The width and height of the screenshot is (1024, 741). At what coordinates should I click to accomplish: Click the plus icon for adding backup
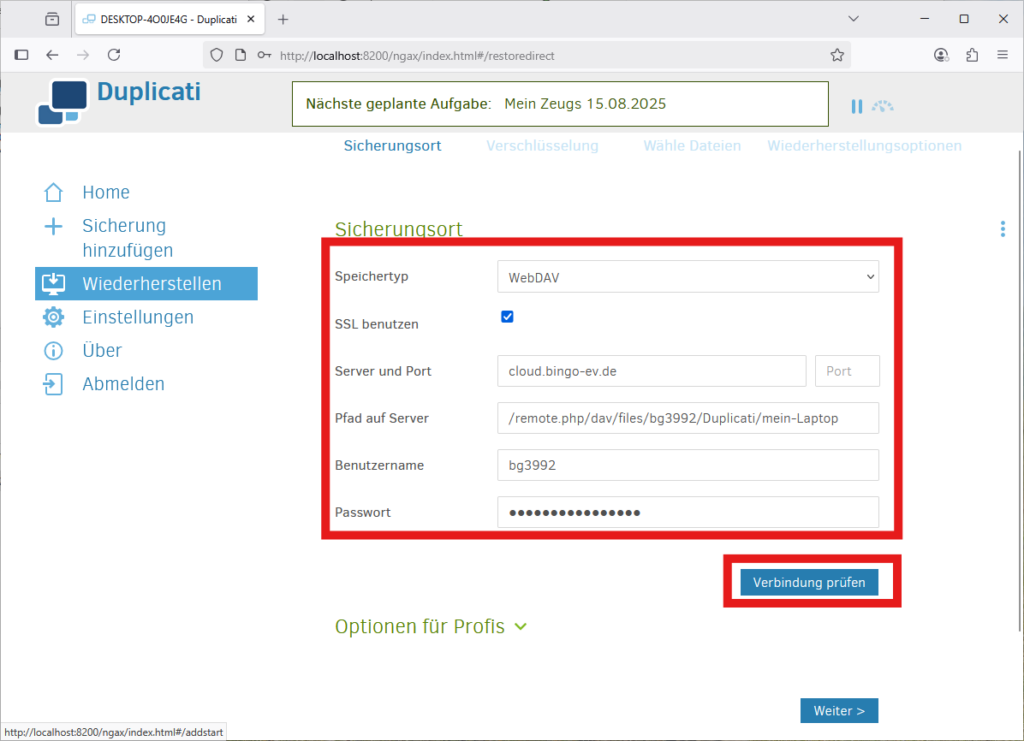pos(54,226)
